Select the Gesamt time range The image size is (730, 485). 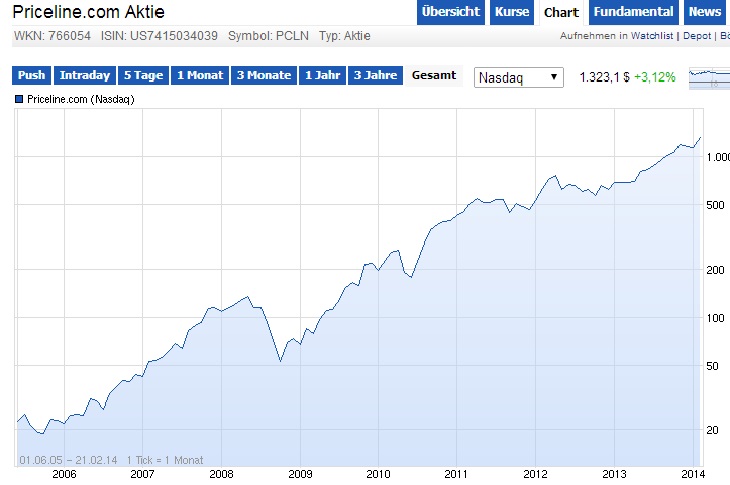tap(434, 75)
